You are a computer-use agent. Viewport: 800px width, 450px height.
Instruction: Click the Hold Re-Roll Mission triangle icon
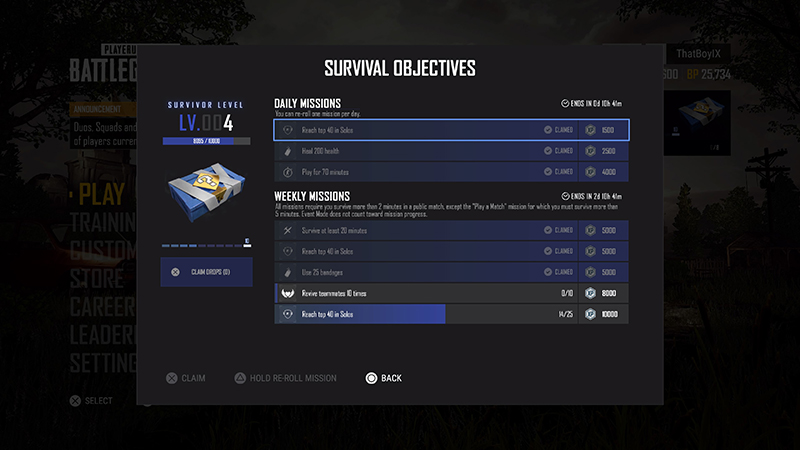tap(240, 378)
